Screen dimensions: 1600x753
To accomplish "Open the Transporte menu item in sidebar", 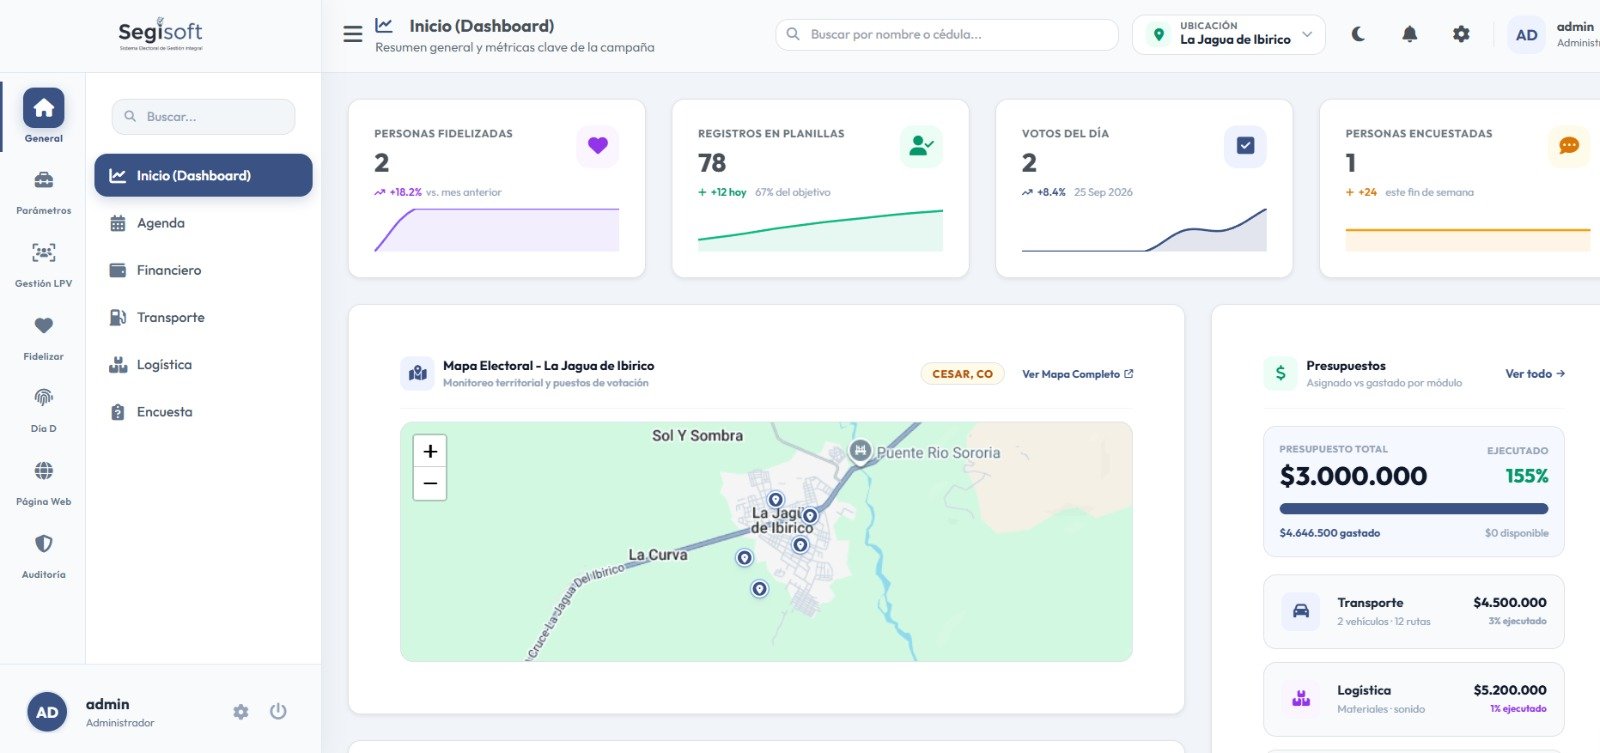I will tap(203, 317).
